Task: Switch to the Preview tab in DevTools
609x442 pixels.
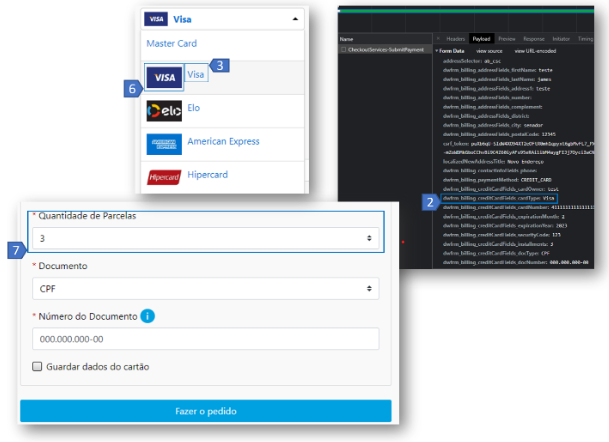Action: [x=506, y=39]
